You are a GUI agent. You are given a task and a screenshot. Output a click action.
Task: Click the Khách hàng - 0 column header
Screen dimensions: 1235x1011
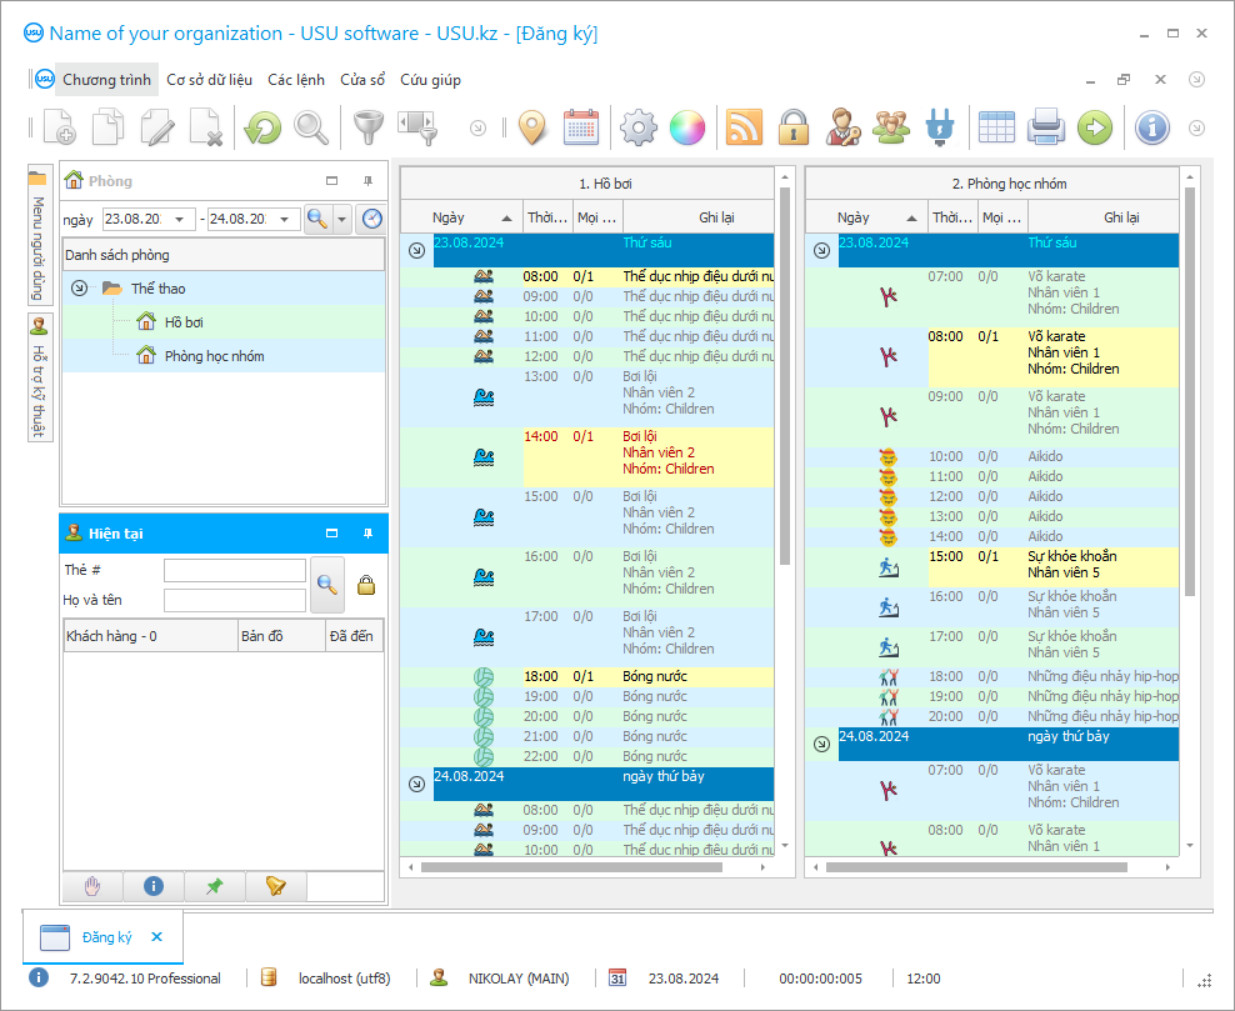(x=150, y=636)
